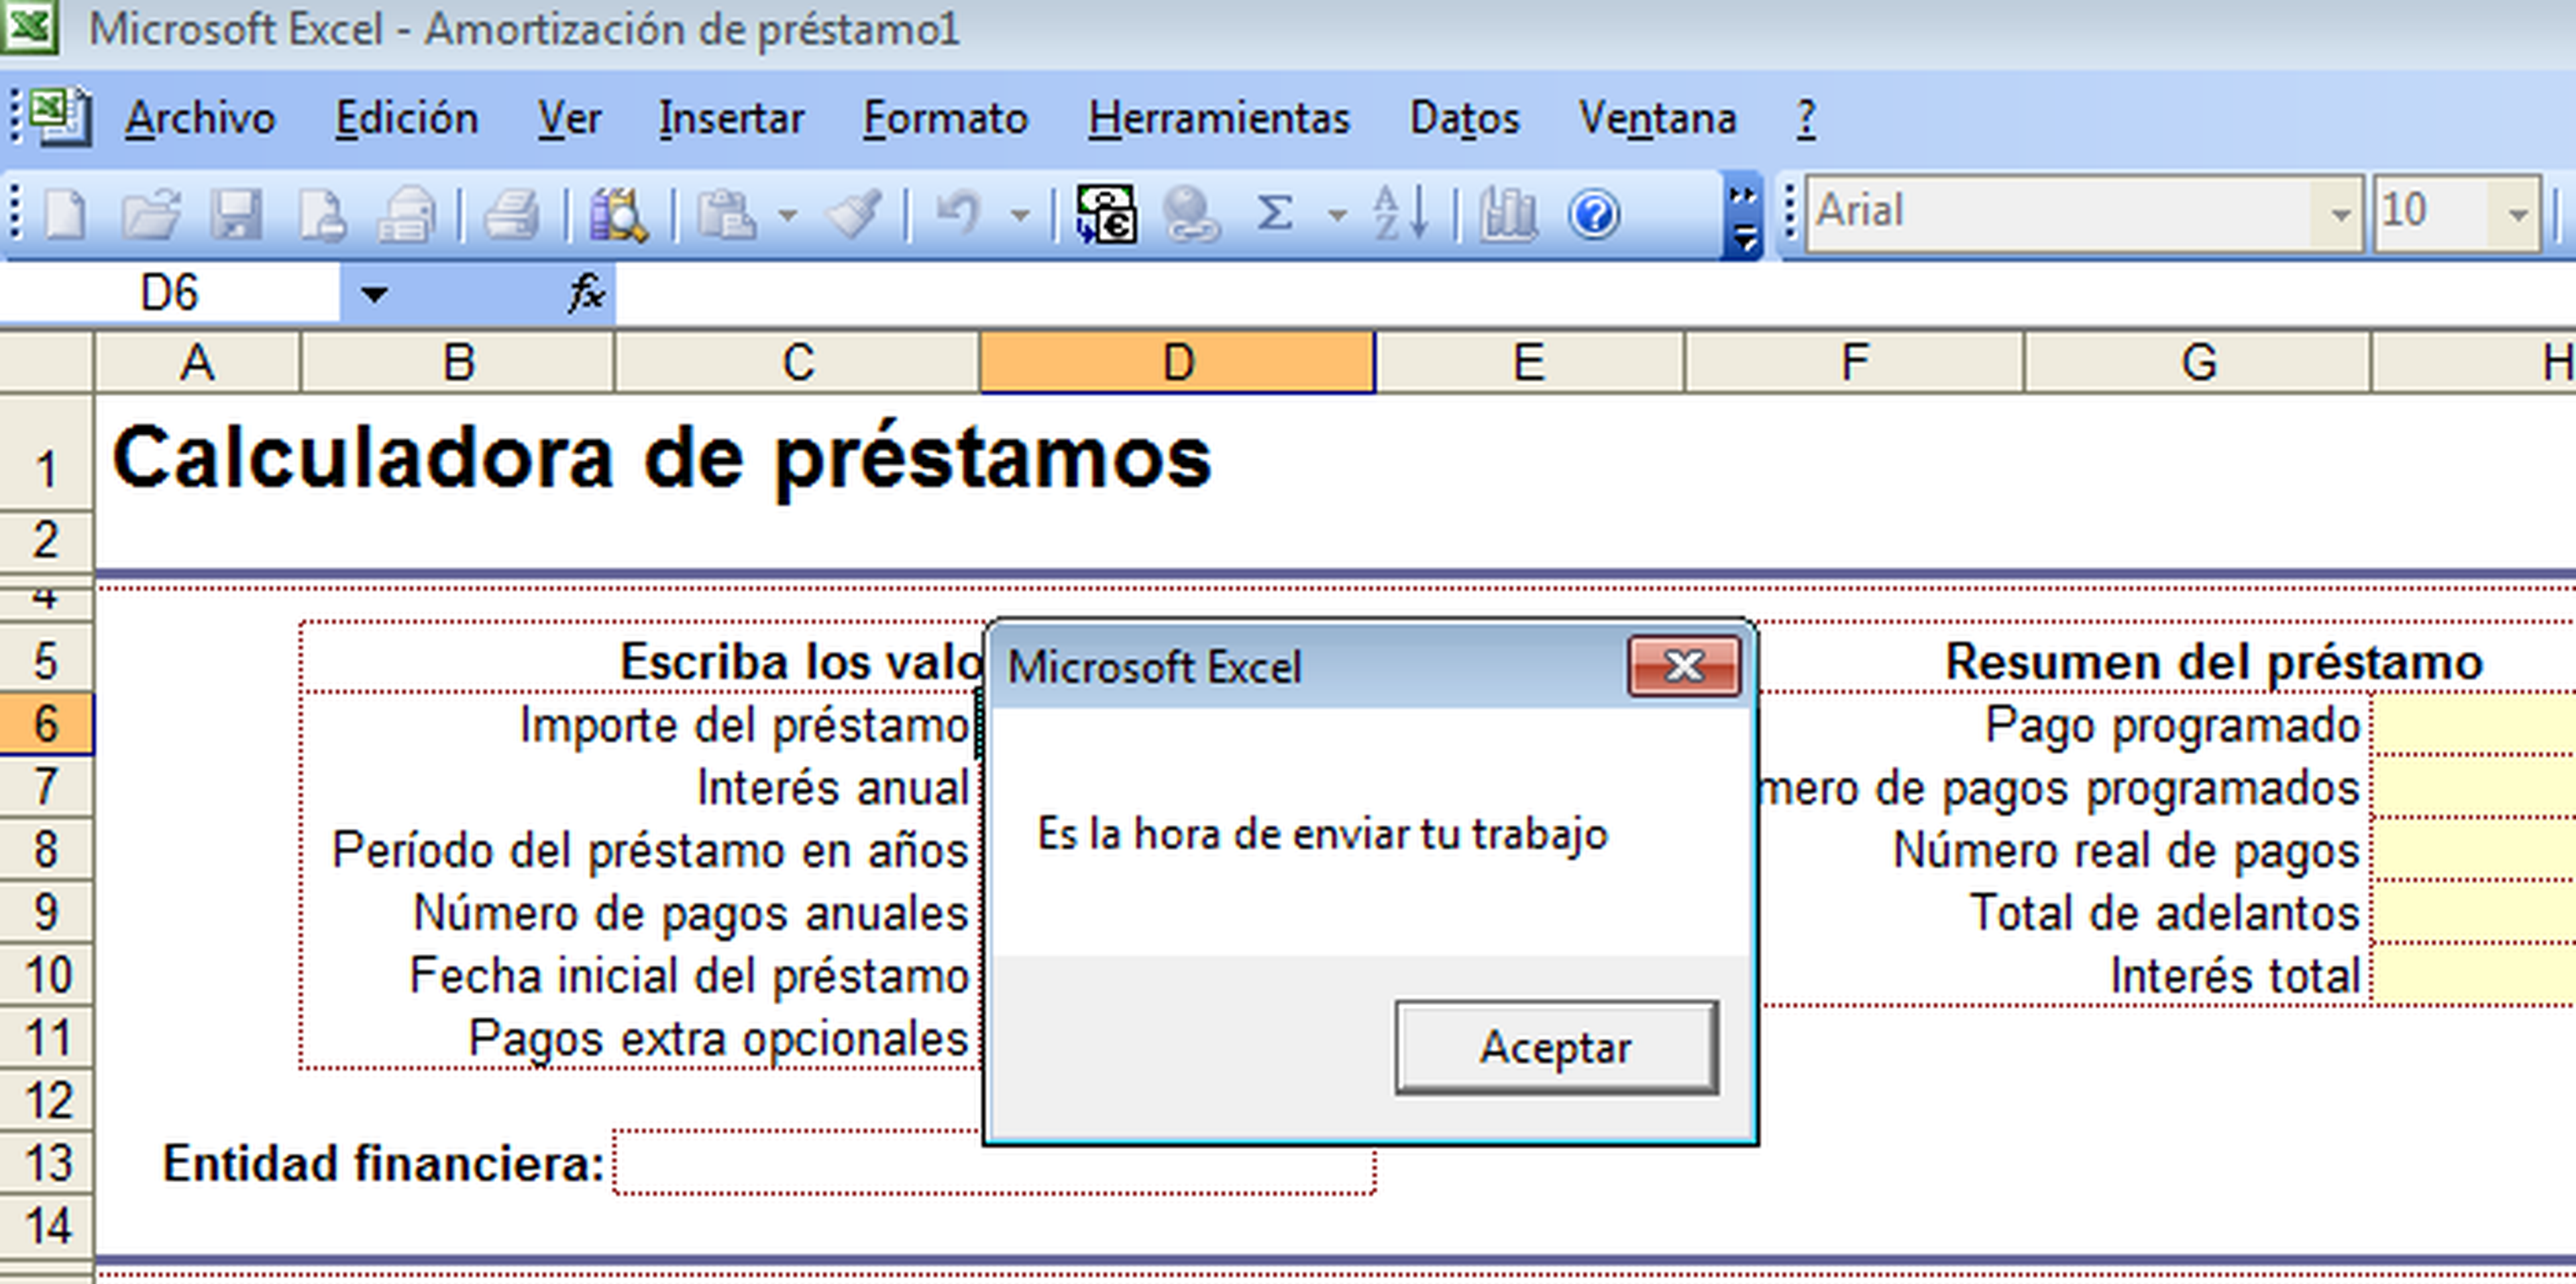The image size is (2576, 1284).
Task: Click the 'Período del préstamo en años' label
Action: [650, 851]
